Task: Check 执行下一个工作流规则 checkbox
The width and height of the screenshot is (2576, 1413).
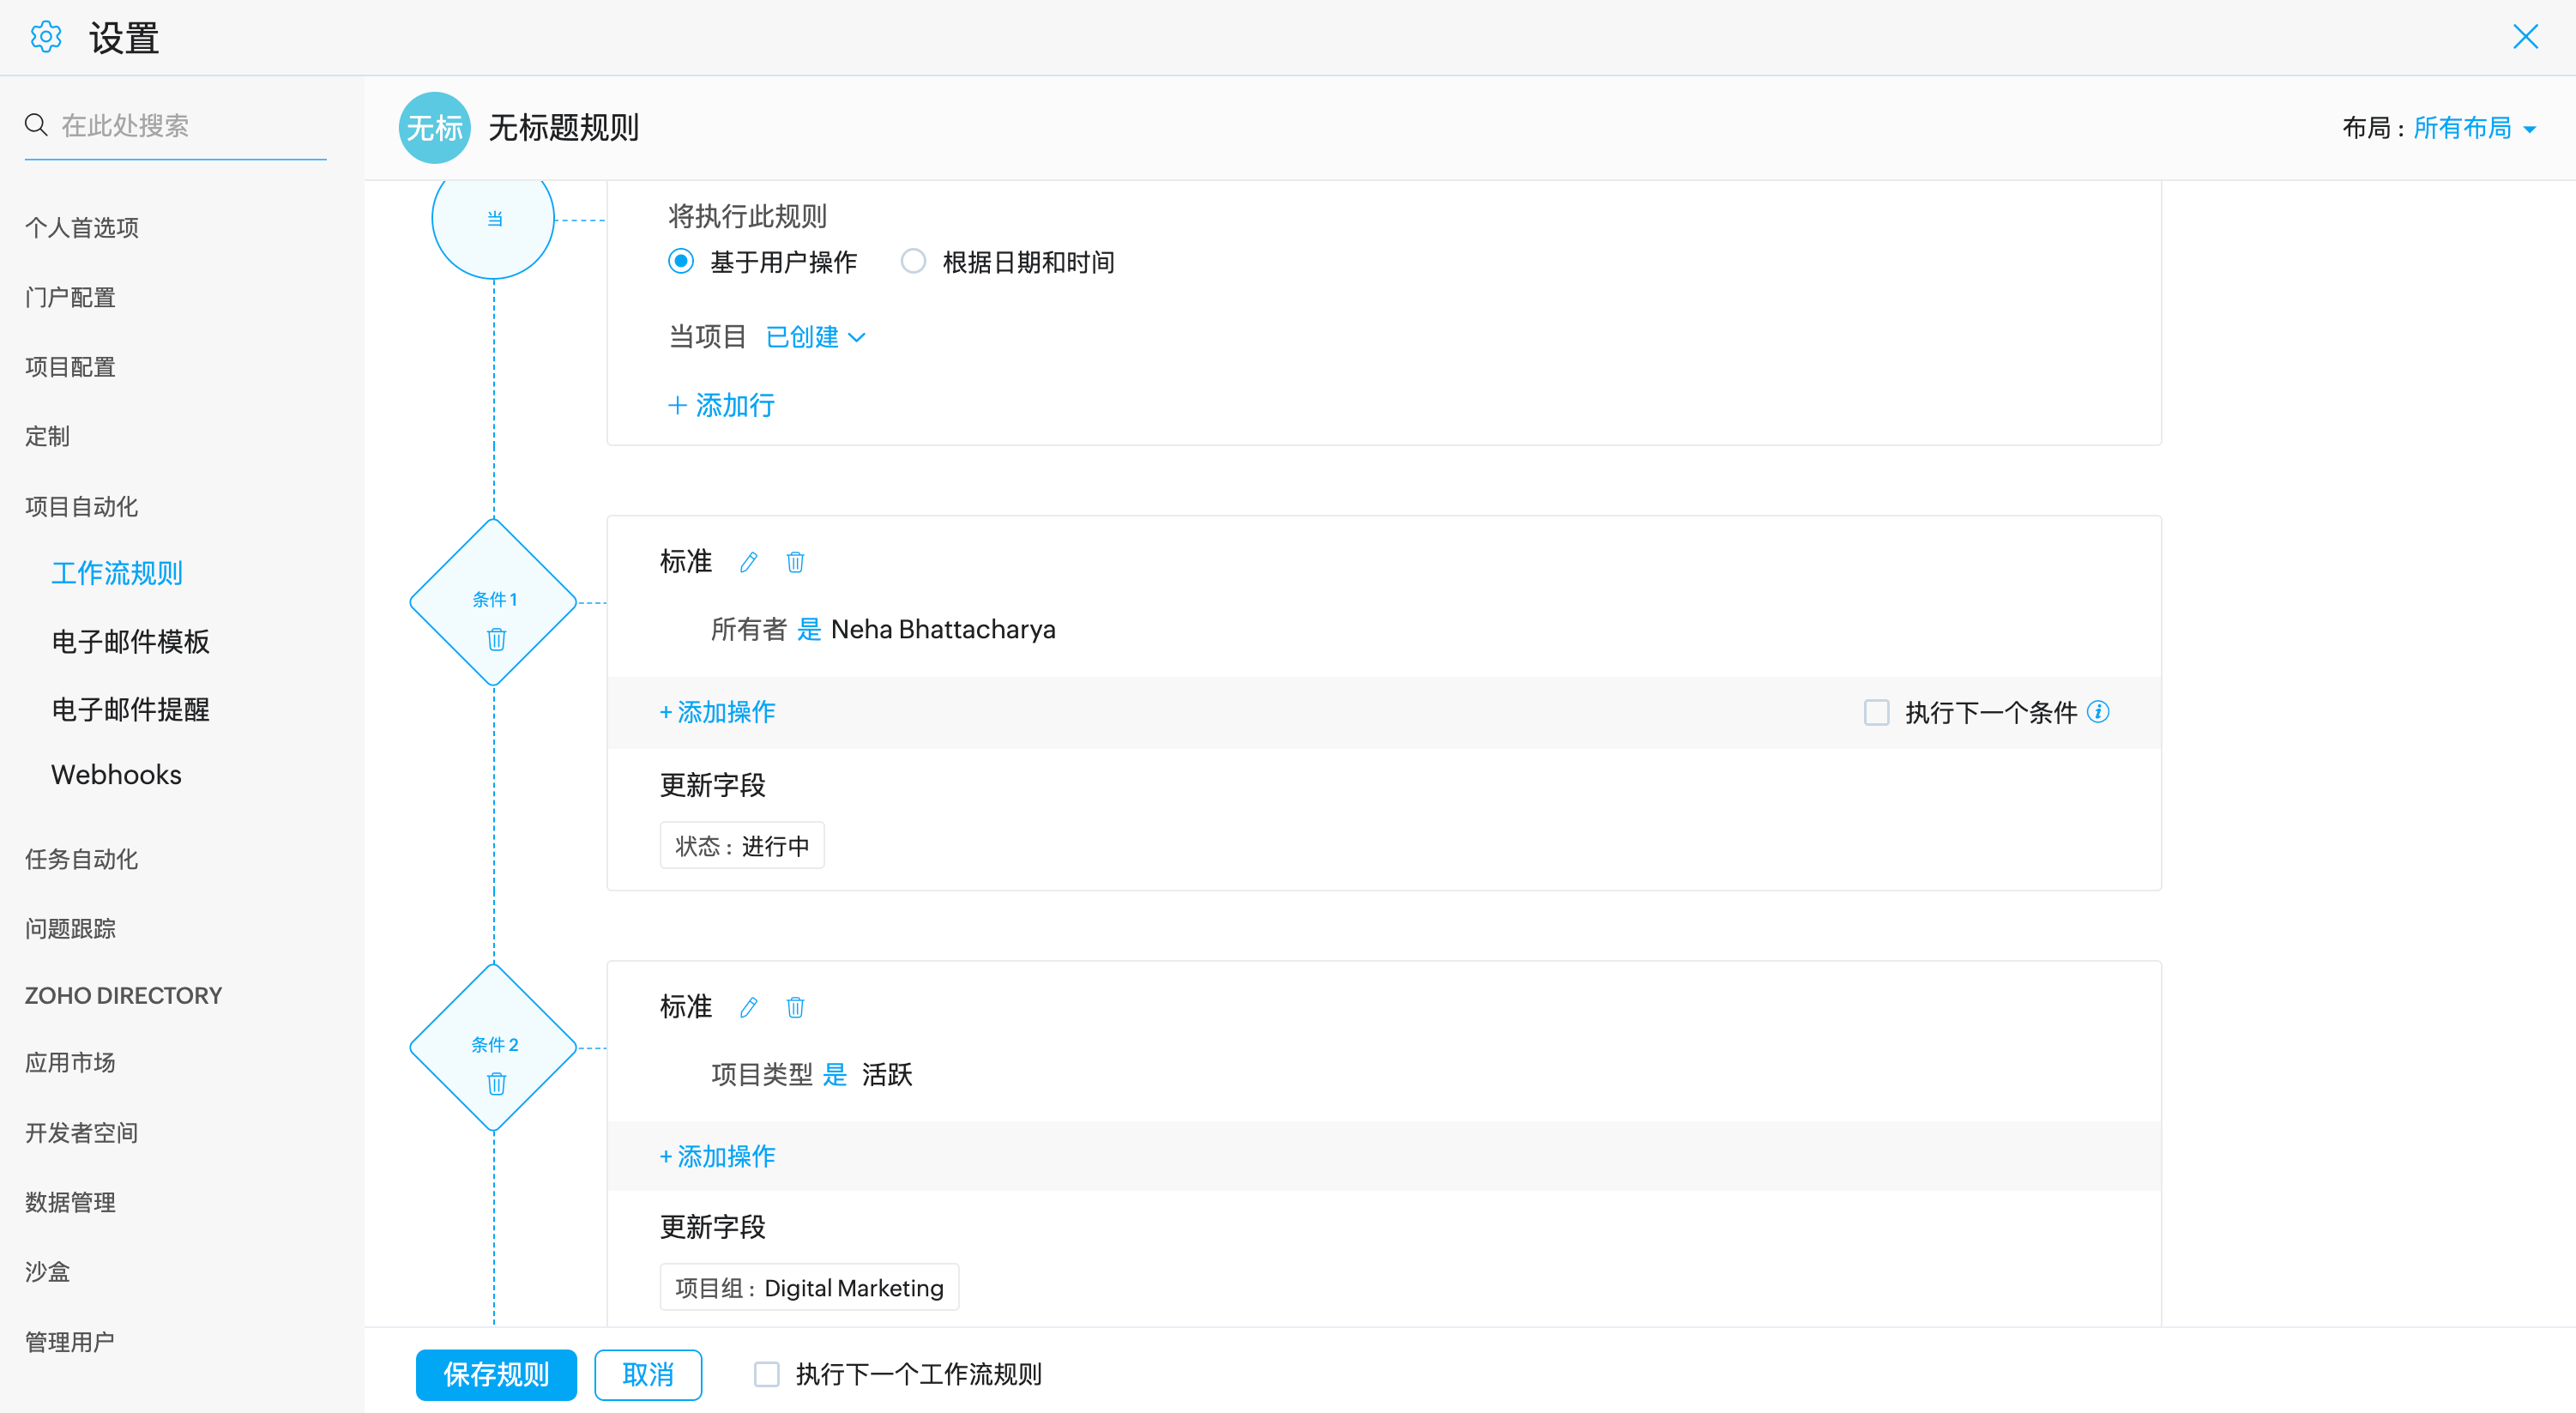Action: click(767, 1374)
